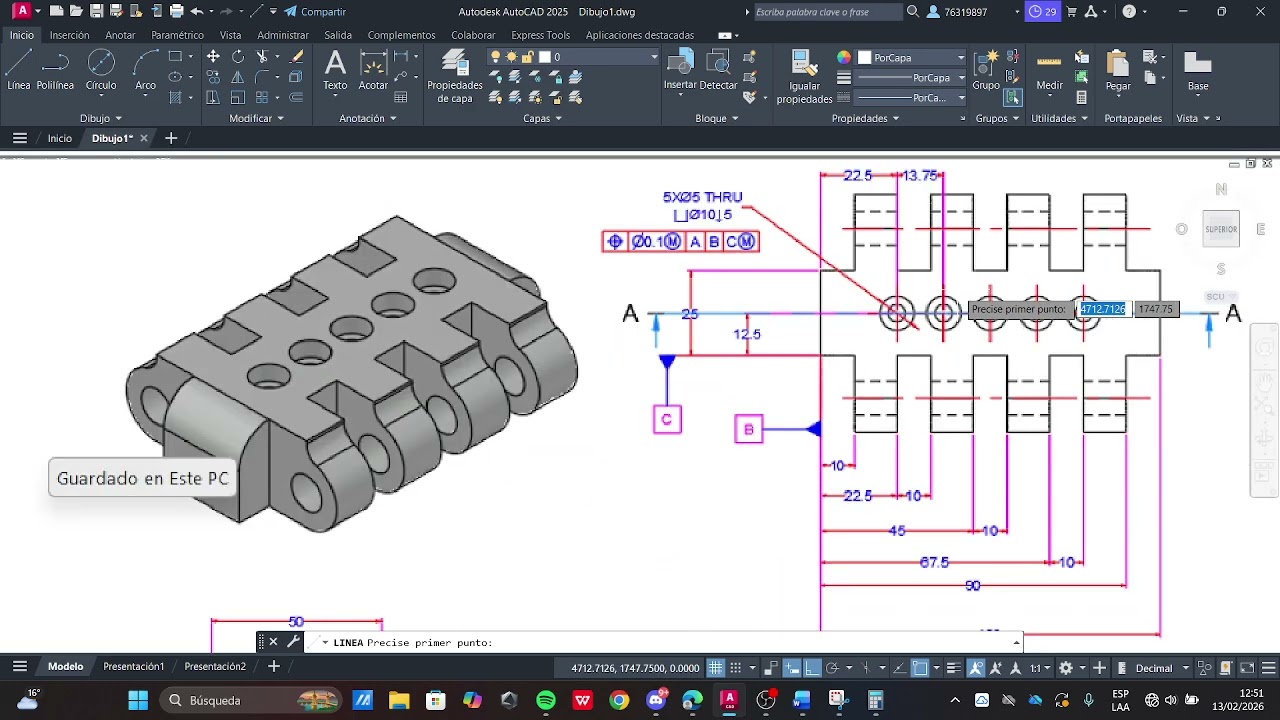The image size is (1280, 720).
Task: Open the Decimal units dropdown
Action: point(1160,668)
